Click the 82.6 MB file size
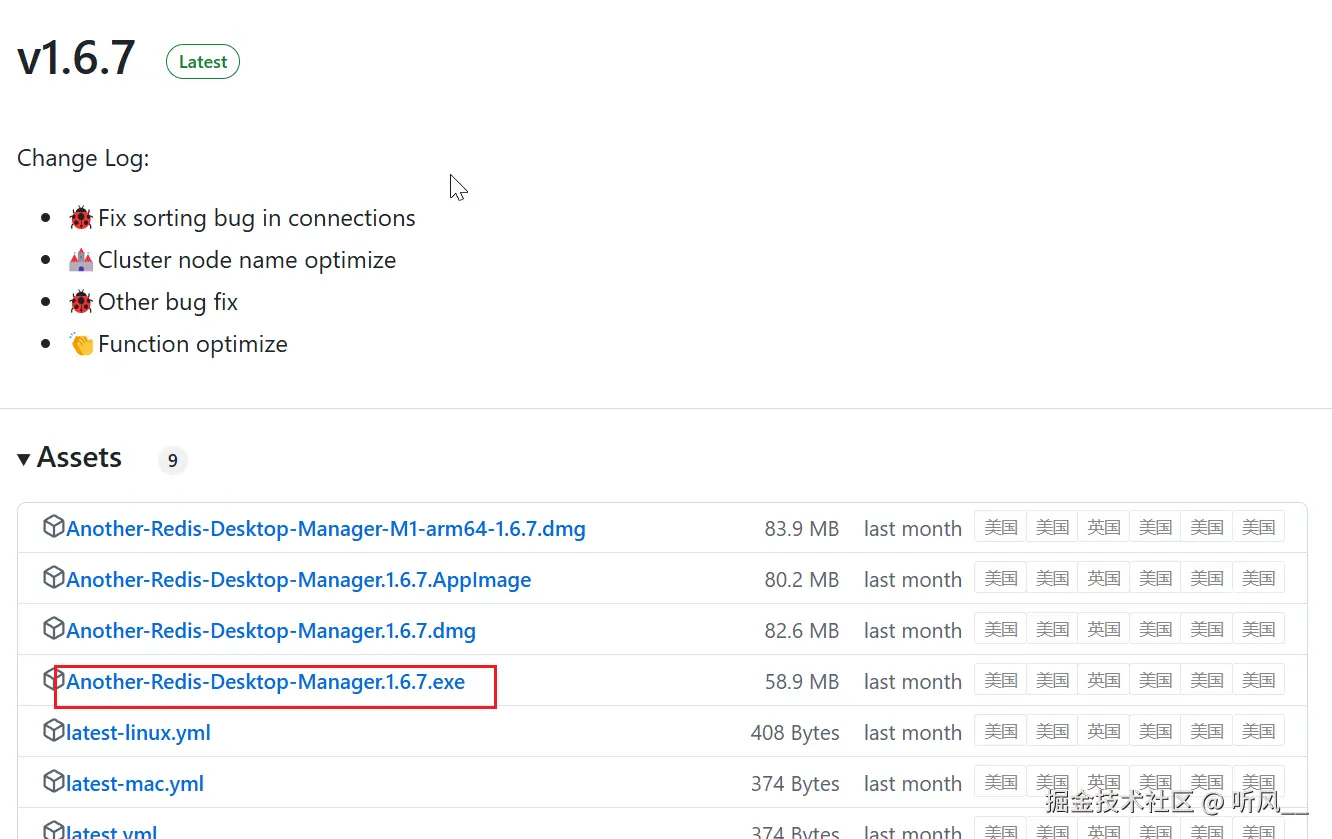Viewport: 1332px width, 839px height. (x=802, y=631)
